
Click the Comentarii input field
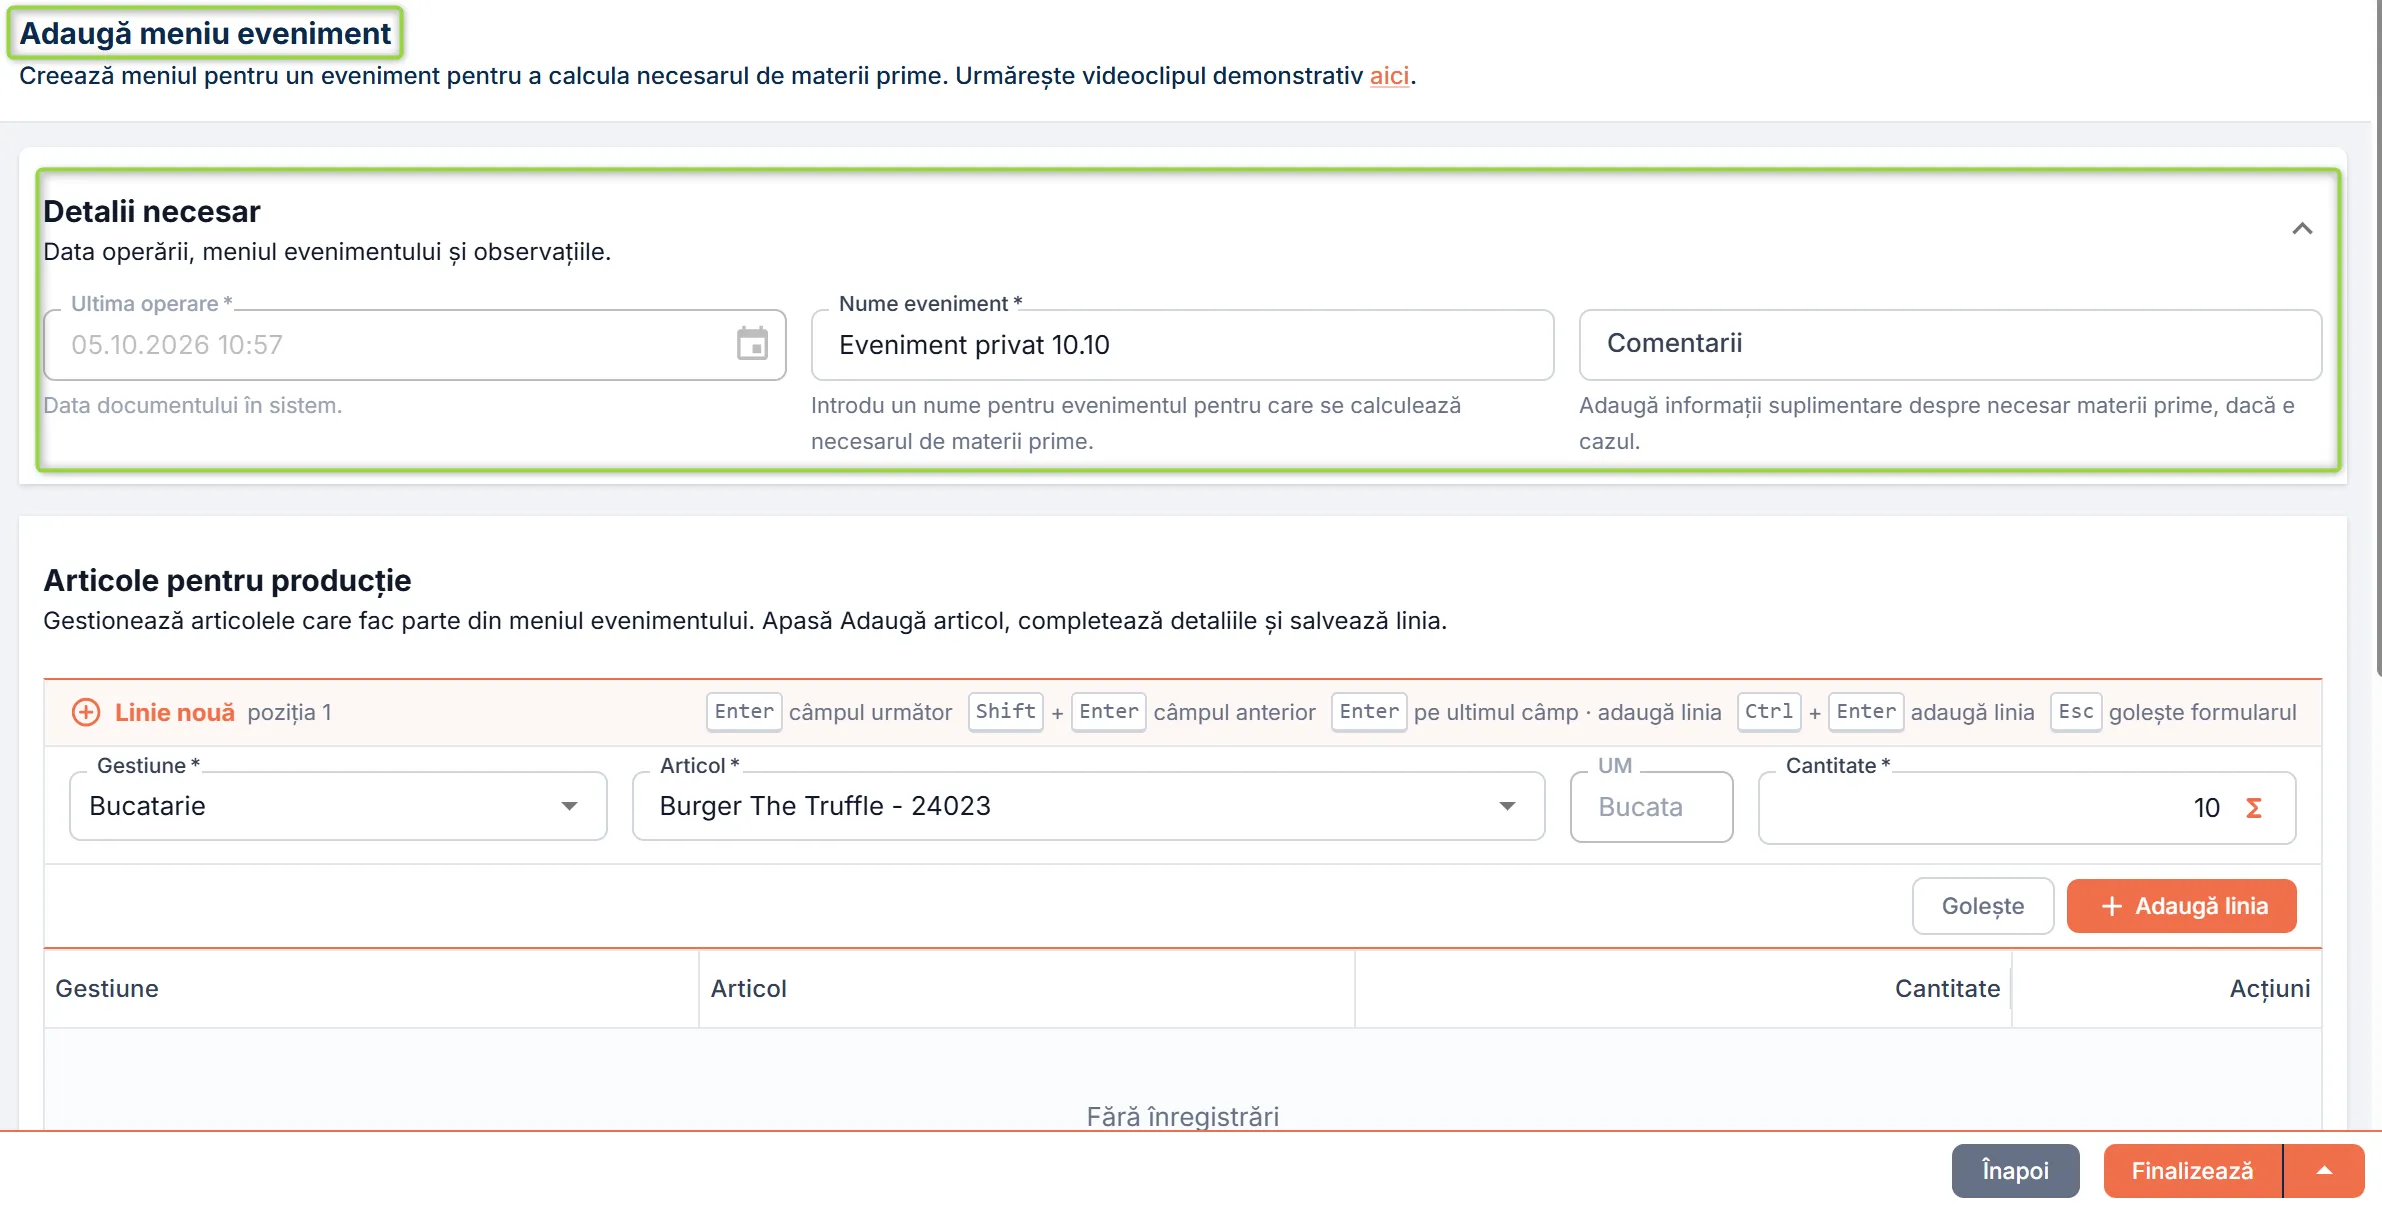(x=1950, y=345)
